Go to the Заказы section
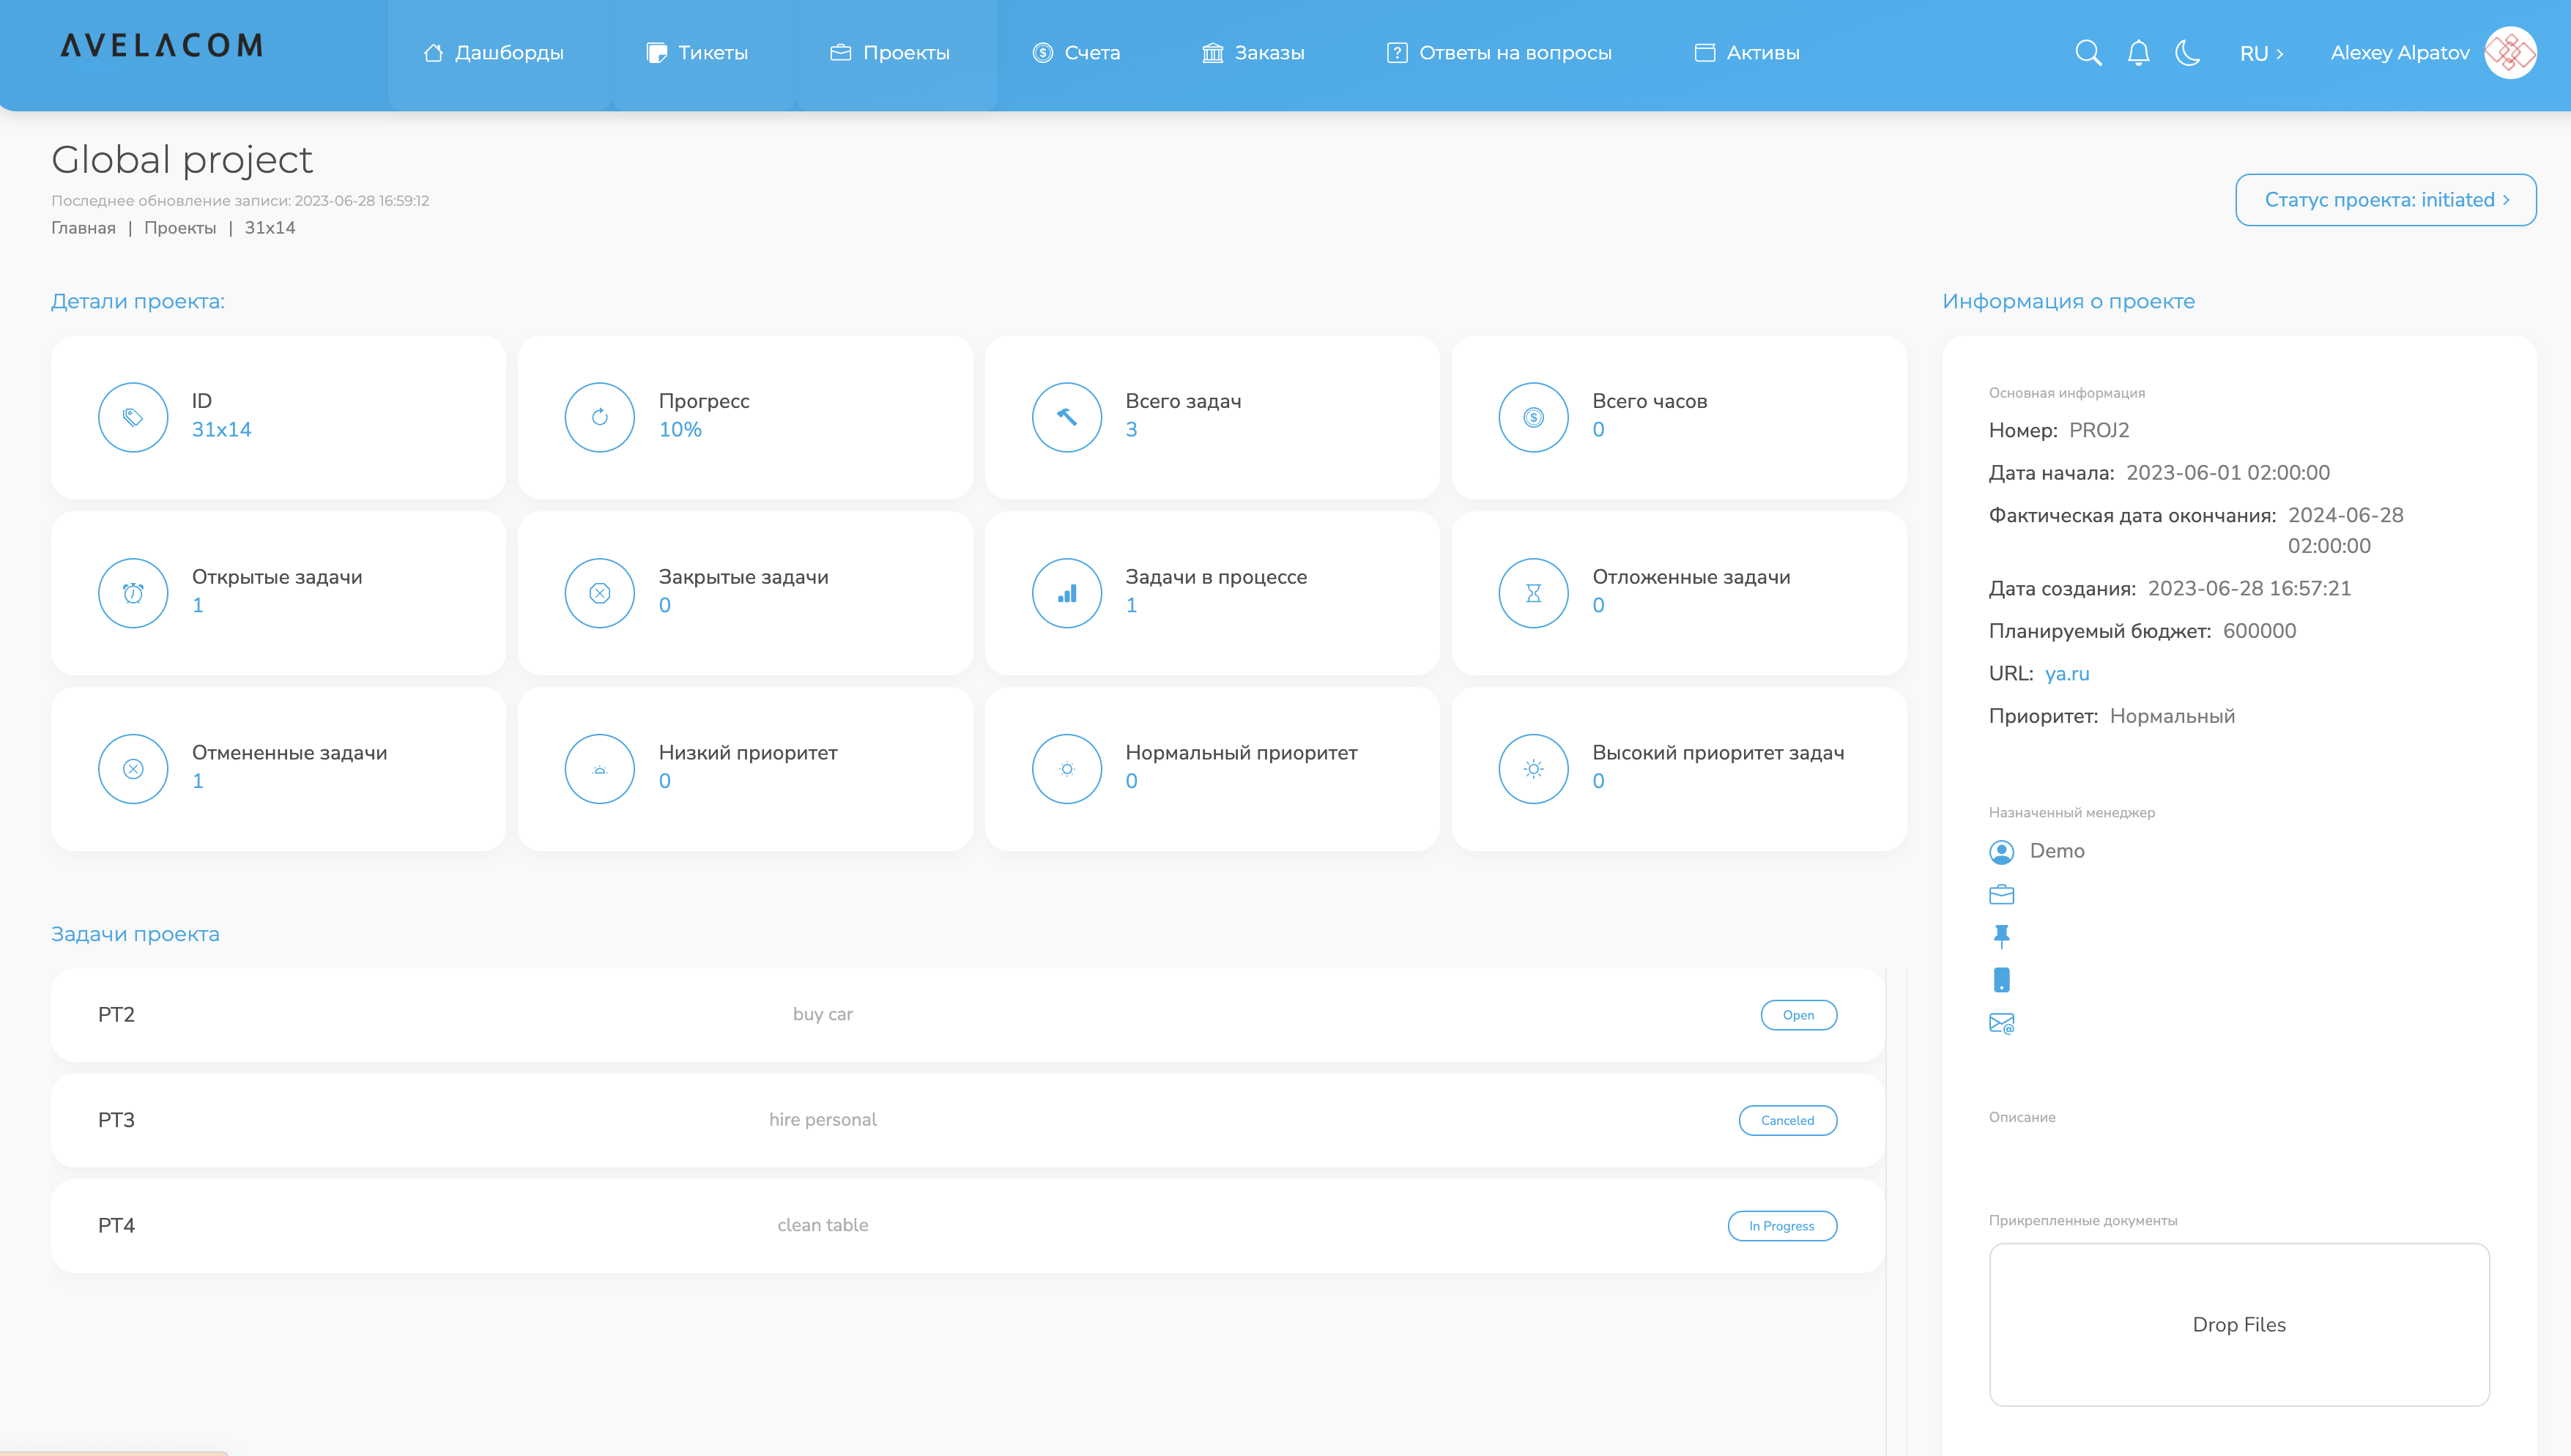Screen dimensions: 2571x1456 [x=1253, y=53]
